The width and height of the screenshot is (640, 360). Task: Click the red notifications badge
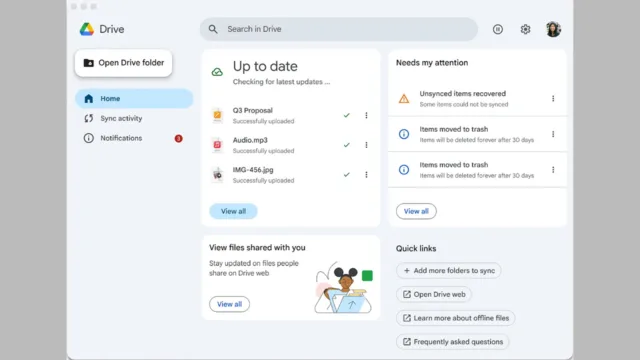pyautogui.click(x=178, y=138)
